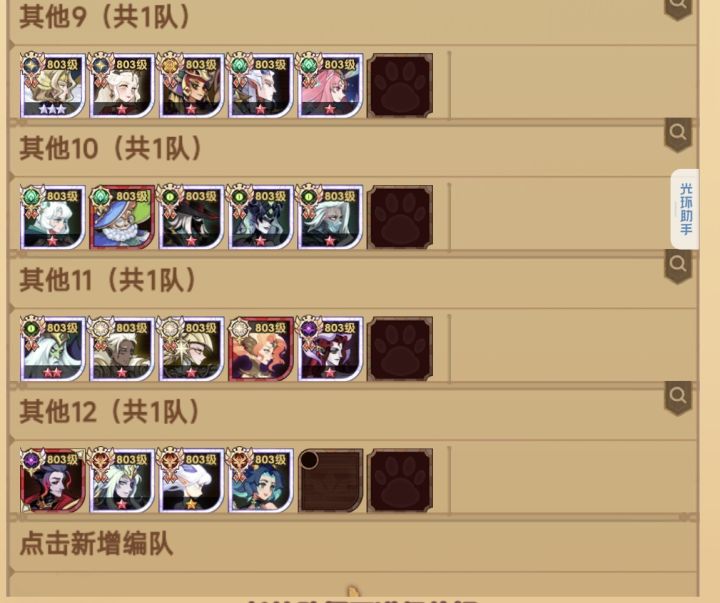Click 点击新增编队 to add a formation

(x=96, y=544)
